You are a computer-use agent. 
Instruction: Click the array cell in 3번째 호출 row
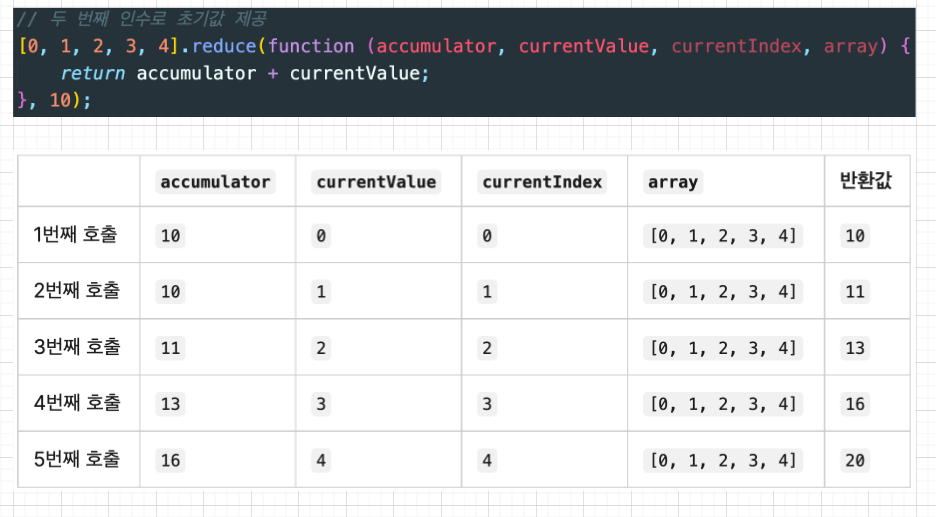pyautogui.click(x=723, y=348)
